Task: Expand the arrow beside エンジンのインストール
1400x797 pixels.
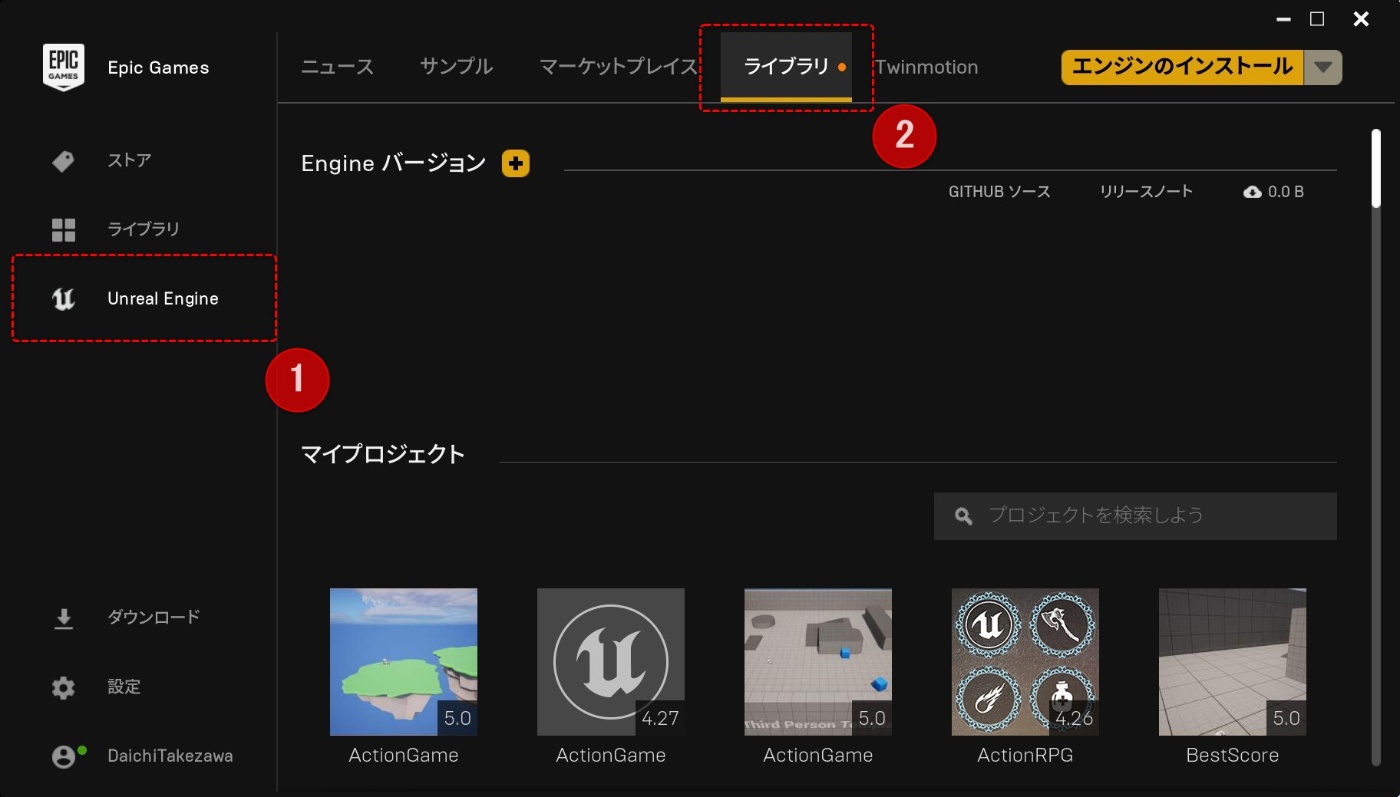Action: click(1323, 67)
